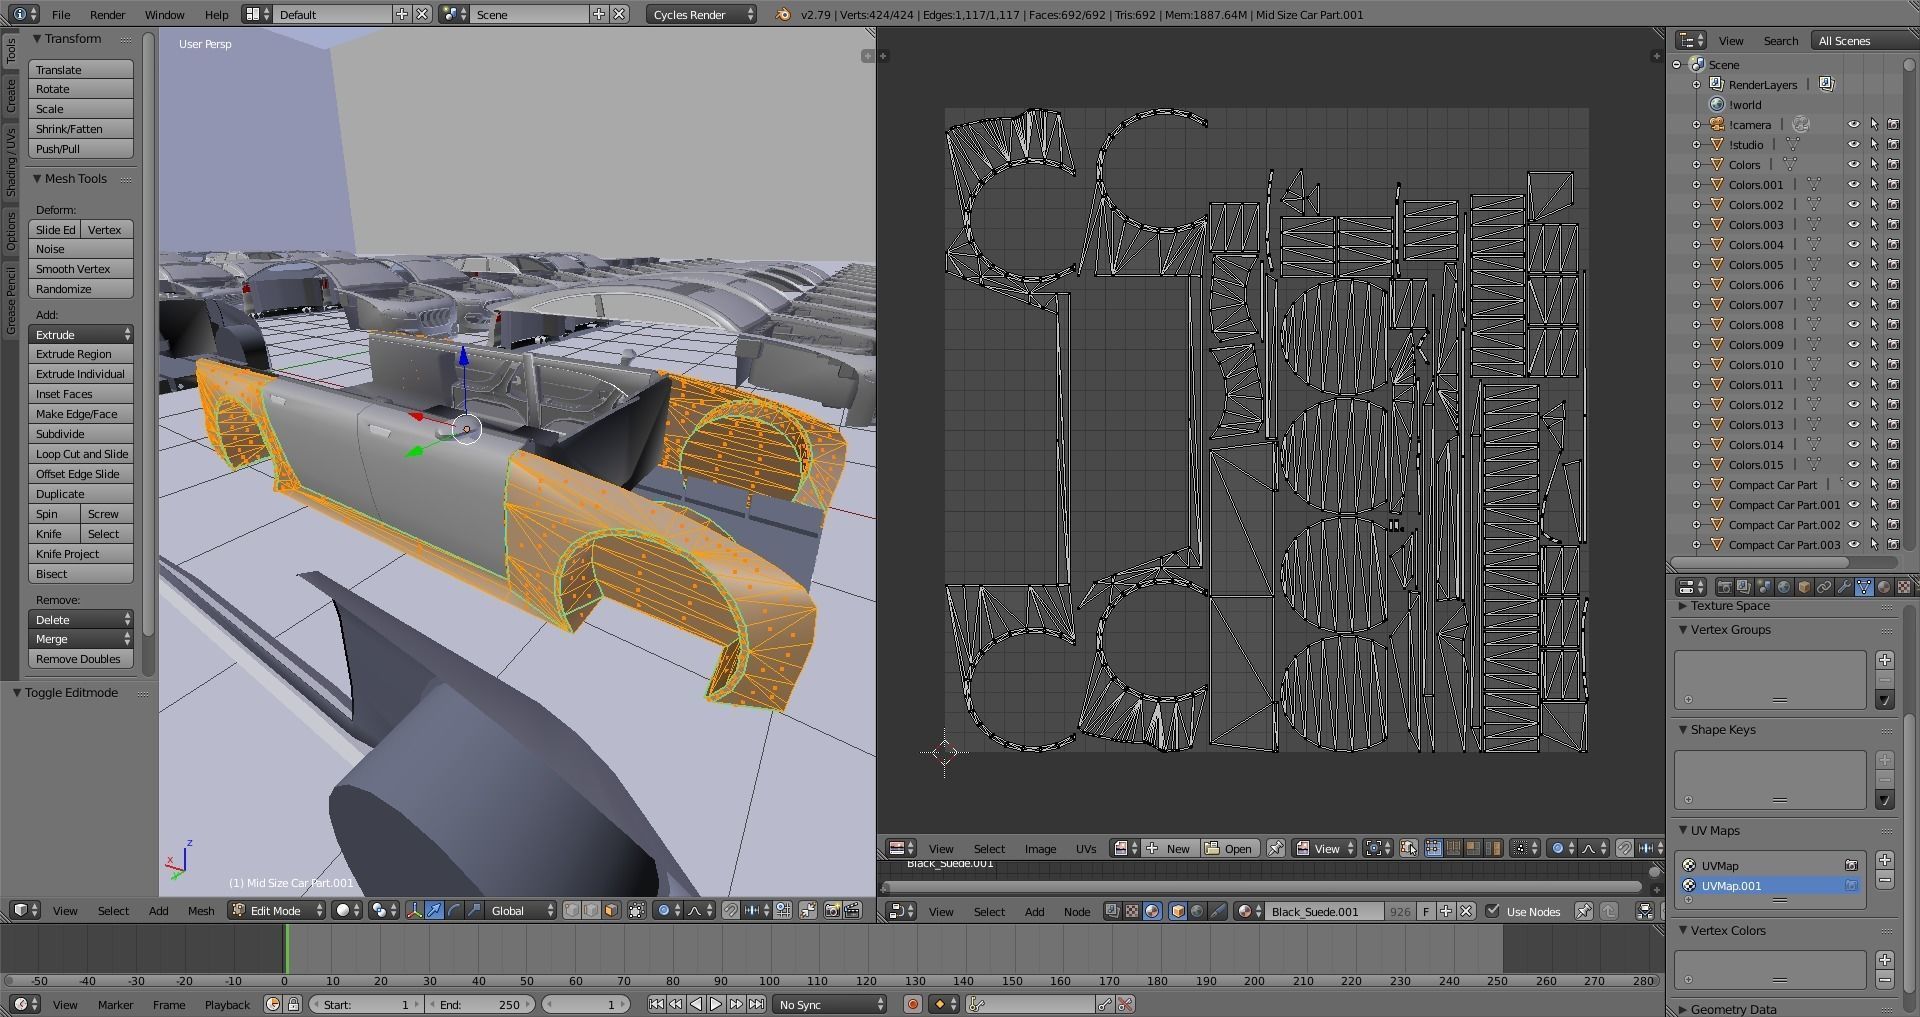The width and height of the screenshot is (1920, 1017).
Task: Open the Window menu
Action: coord(164,15)
